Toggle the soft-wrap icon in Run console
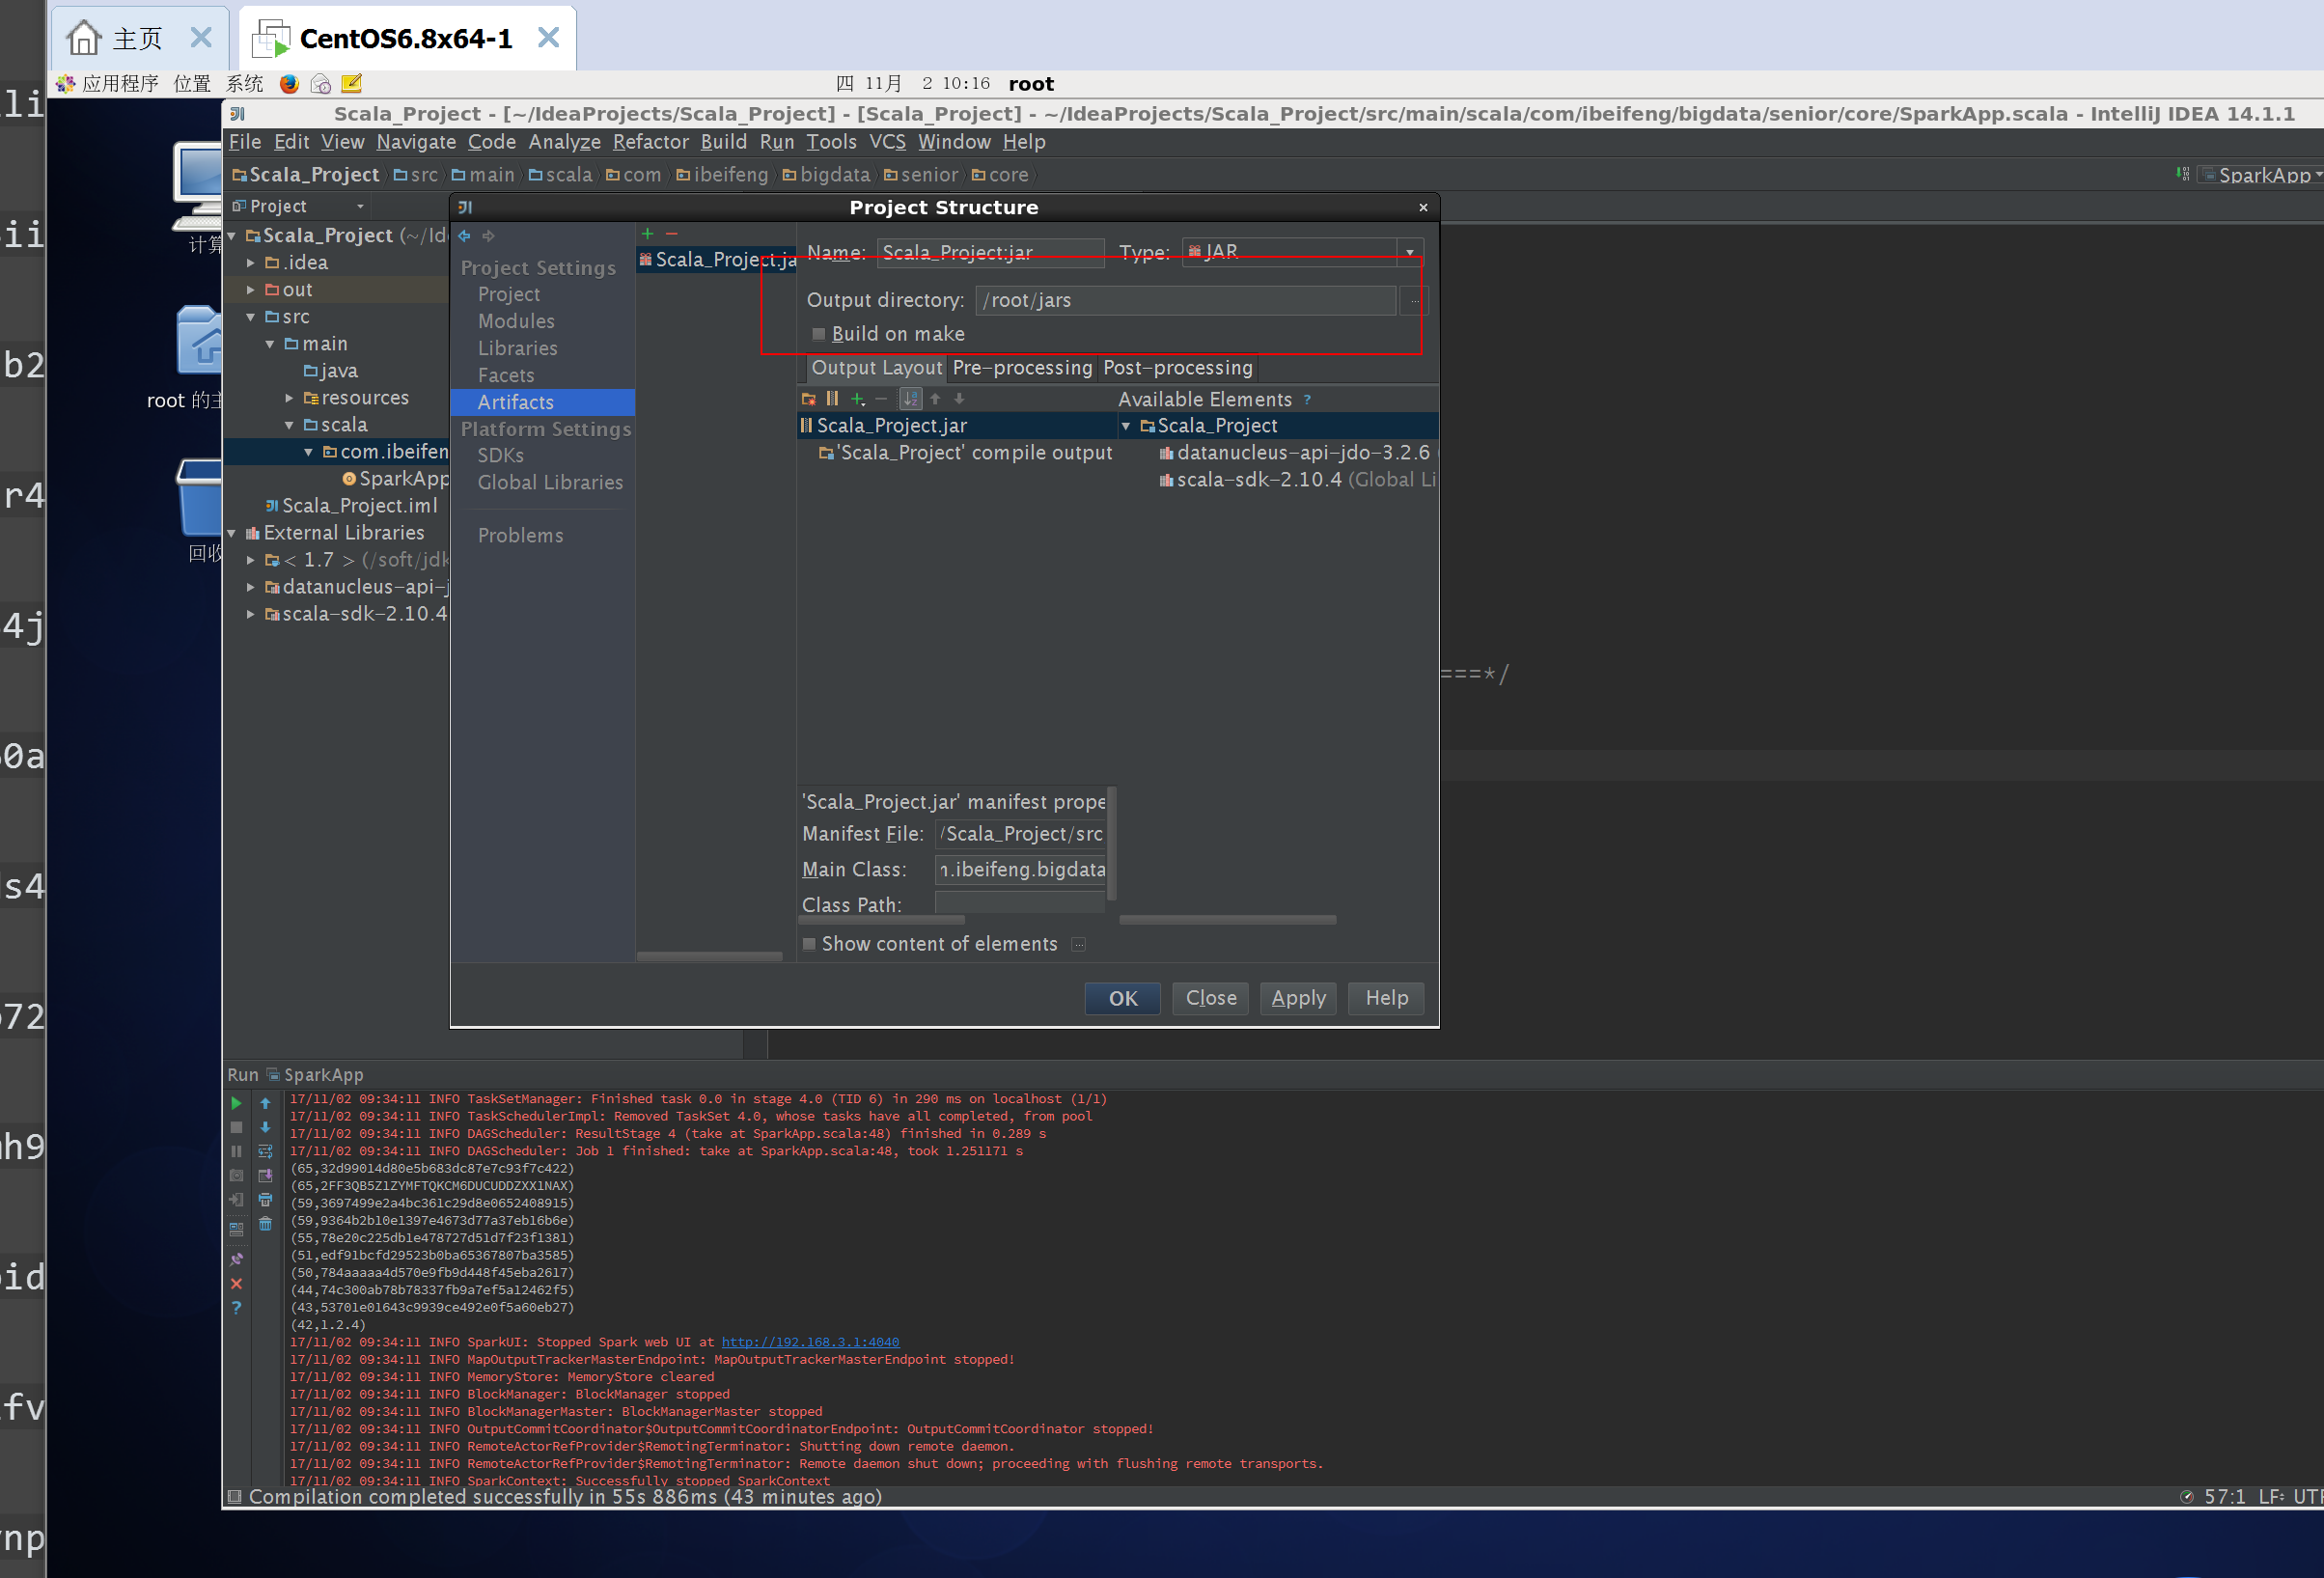 (265, 1152)
